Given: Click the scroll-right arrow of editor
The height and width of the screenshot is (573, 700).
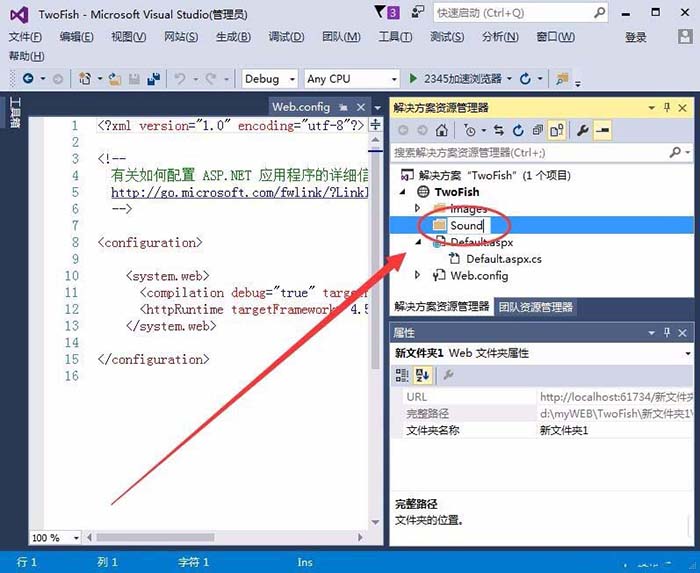Looking at the screenshot, I should point(360,538).
